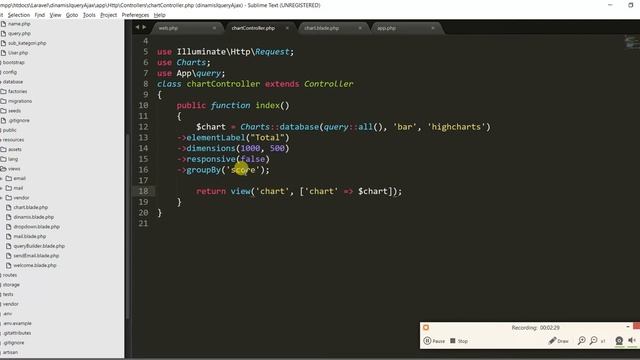Expand the migrations folder

(x=20, y=101)
